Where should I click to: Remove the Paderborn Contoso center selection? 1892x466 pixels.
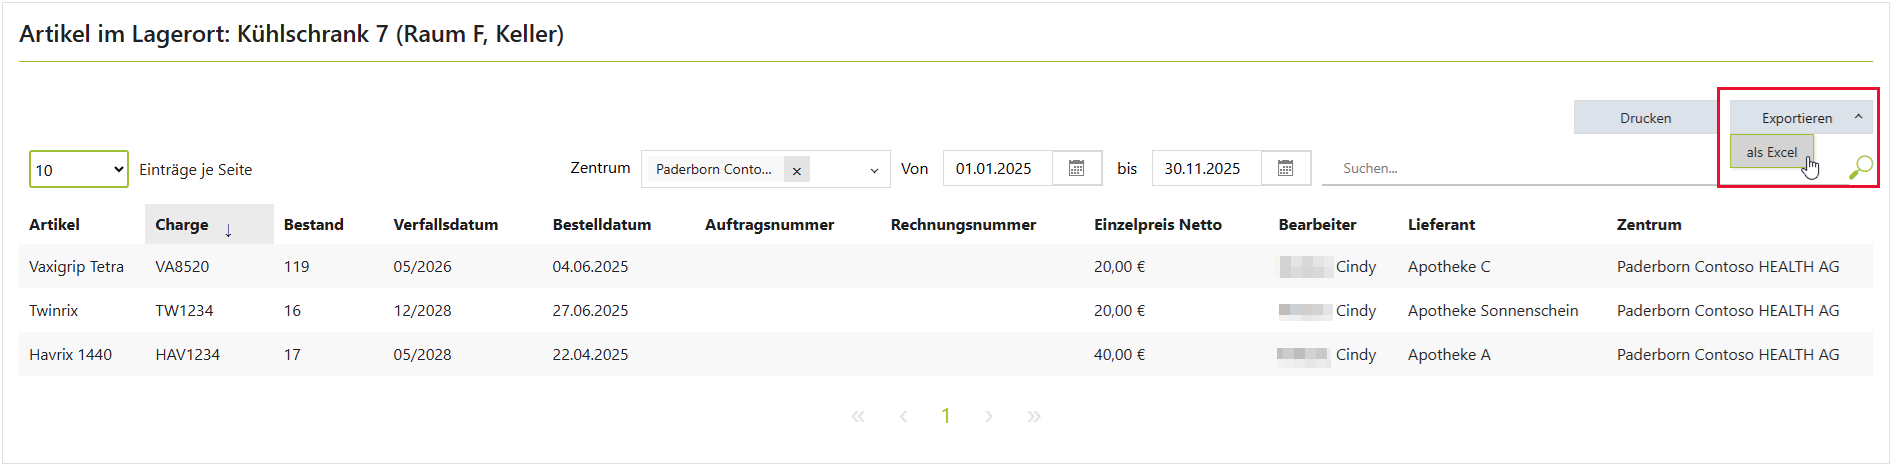coord(796,171)
